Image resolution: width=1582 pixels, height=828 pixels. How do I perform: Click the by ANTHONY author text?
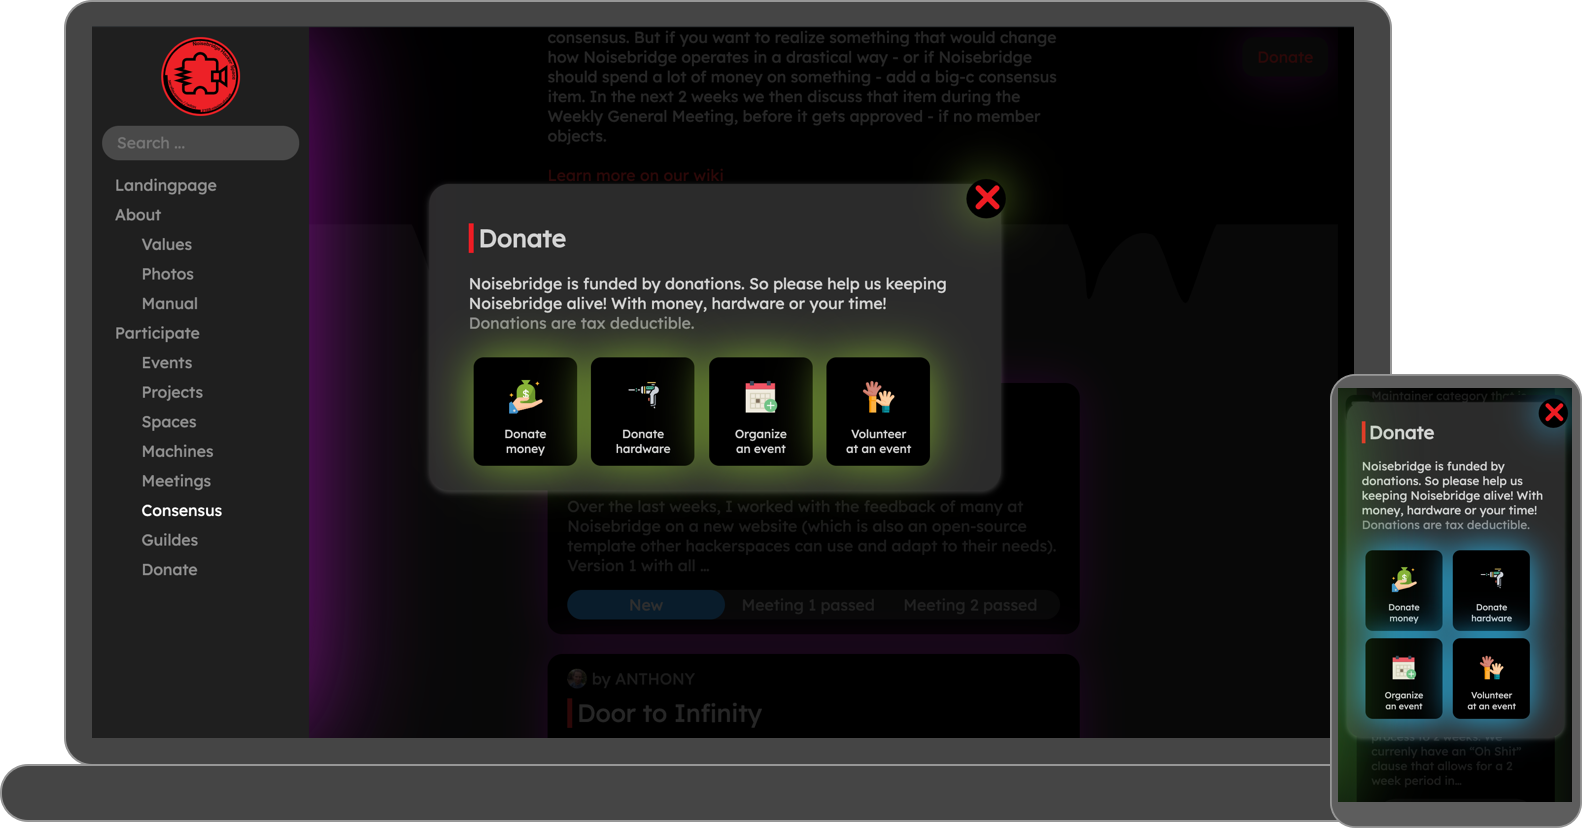(643, 679)
